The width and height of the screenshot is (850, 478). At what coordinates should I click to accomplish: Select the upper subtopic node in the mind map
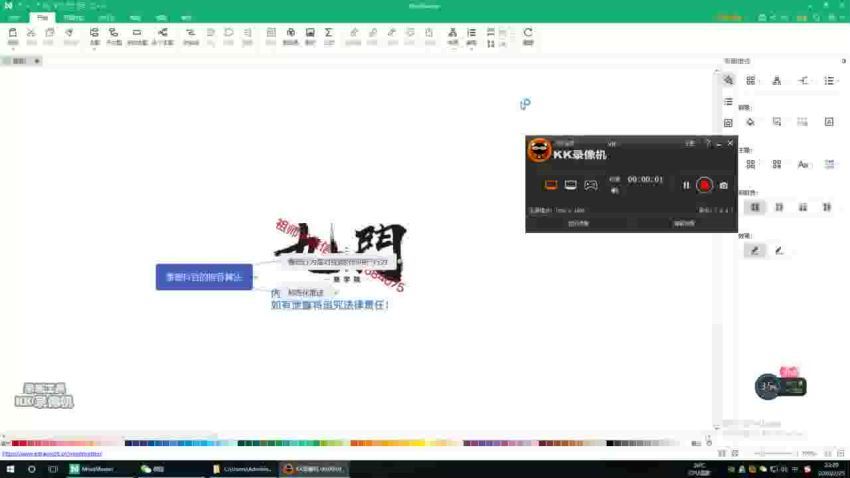pyautogui.click(x=338, y=262)
